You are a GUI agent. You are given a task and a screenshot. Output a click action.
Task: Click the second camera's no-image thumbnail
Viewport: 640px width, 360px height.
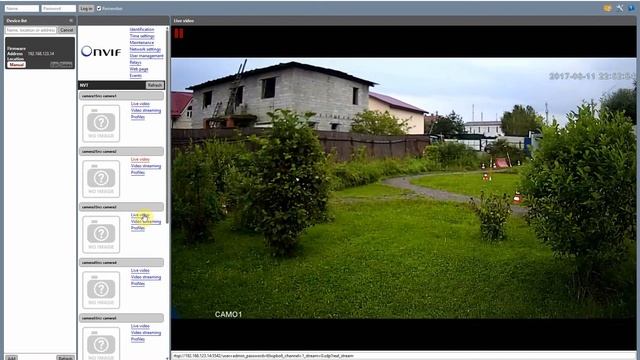coord(101,179)
